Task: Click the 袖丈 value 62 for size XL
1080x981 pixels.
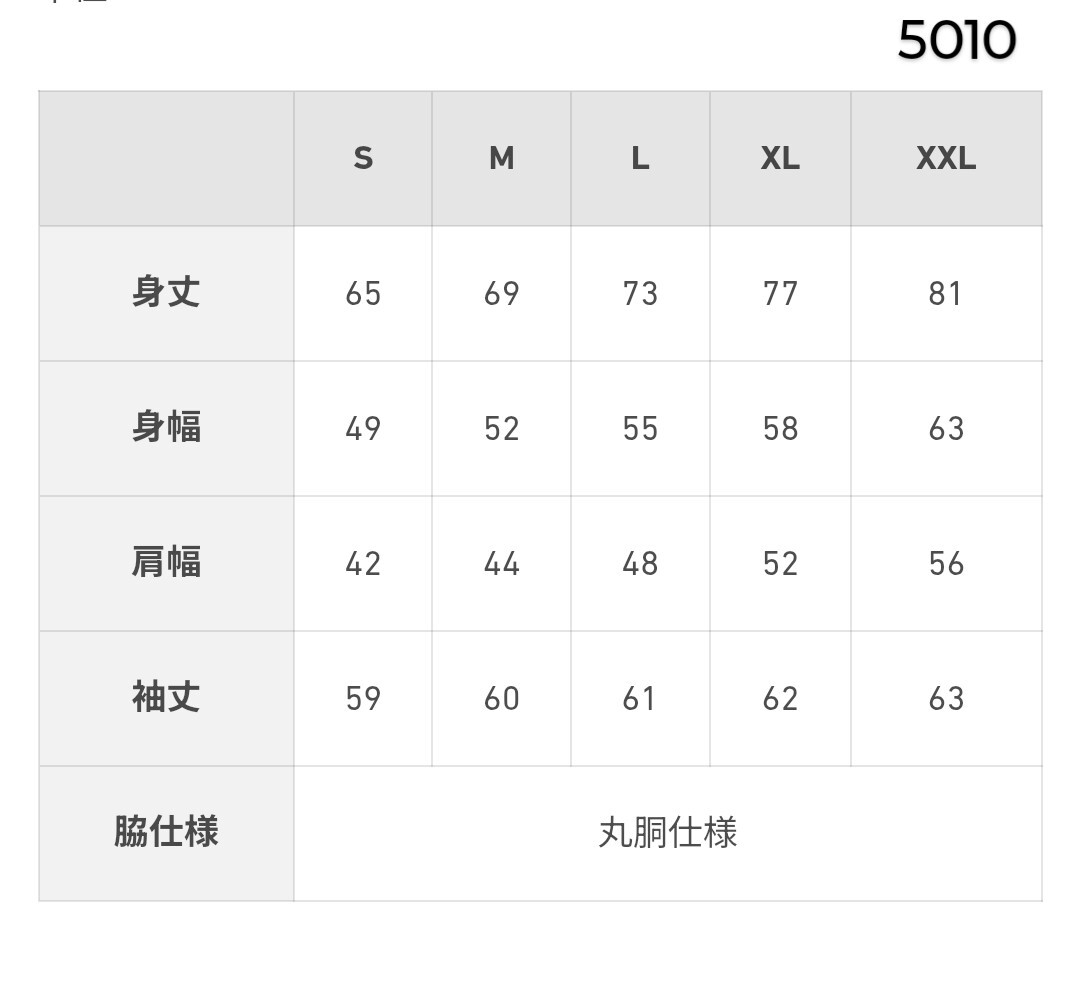Action: [x=780, y=698]
